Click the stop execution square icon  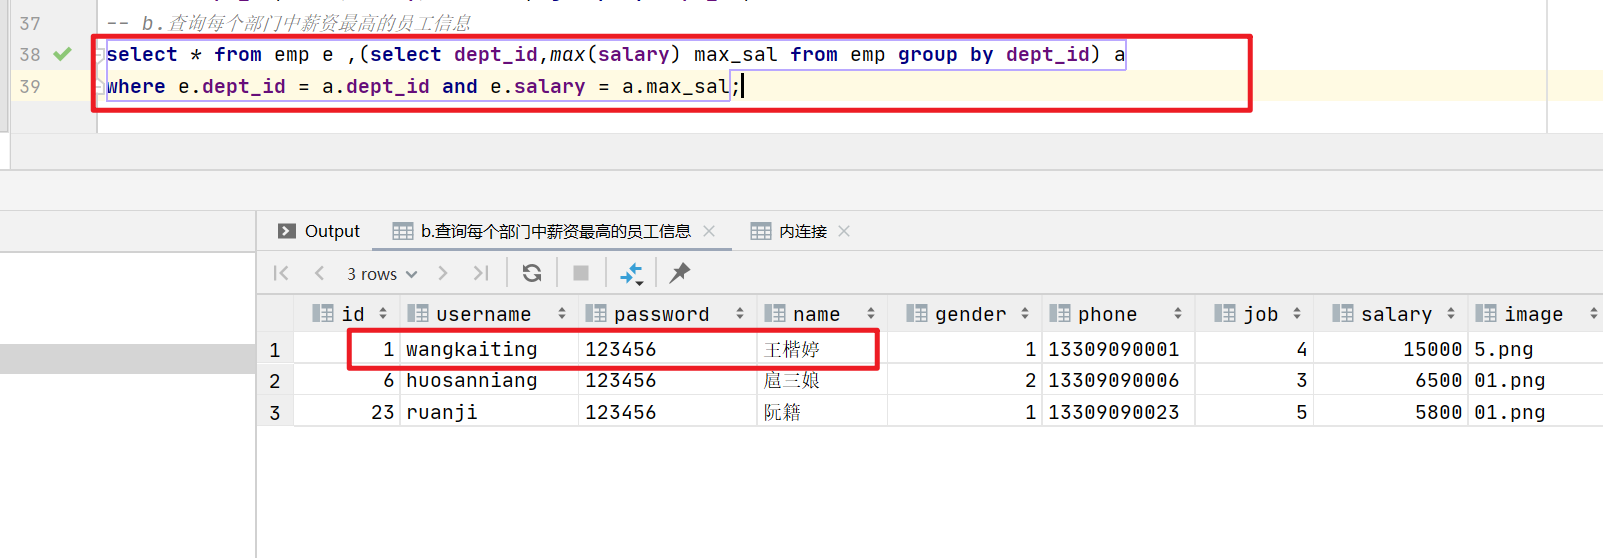(581, 273)
